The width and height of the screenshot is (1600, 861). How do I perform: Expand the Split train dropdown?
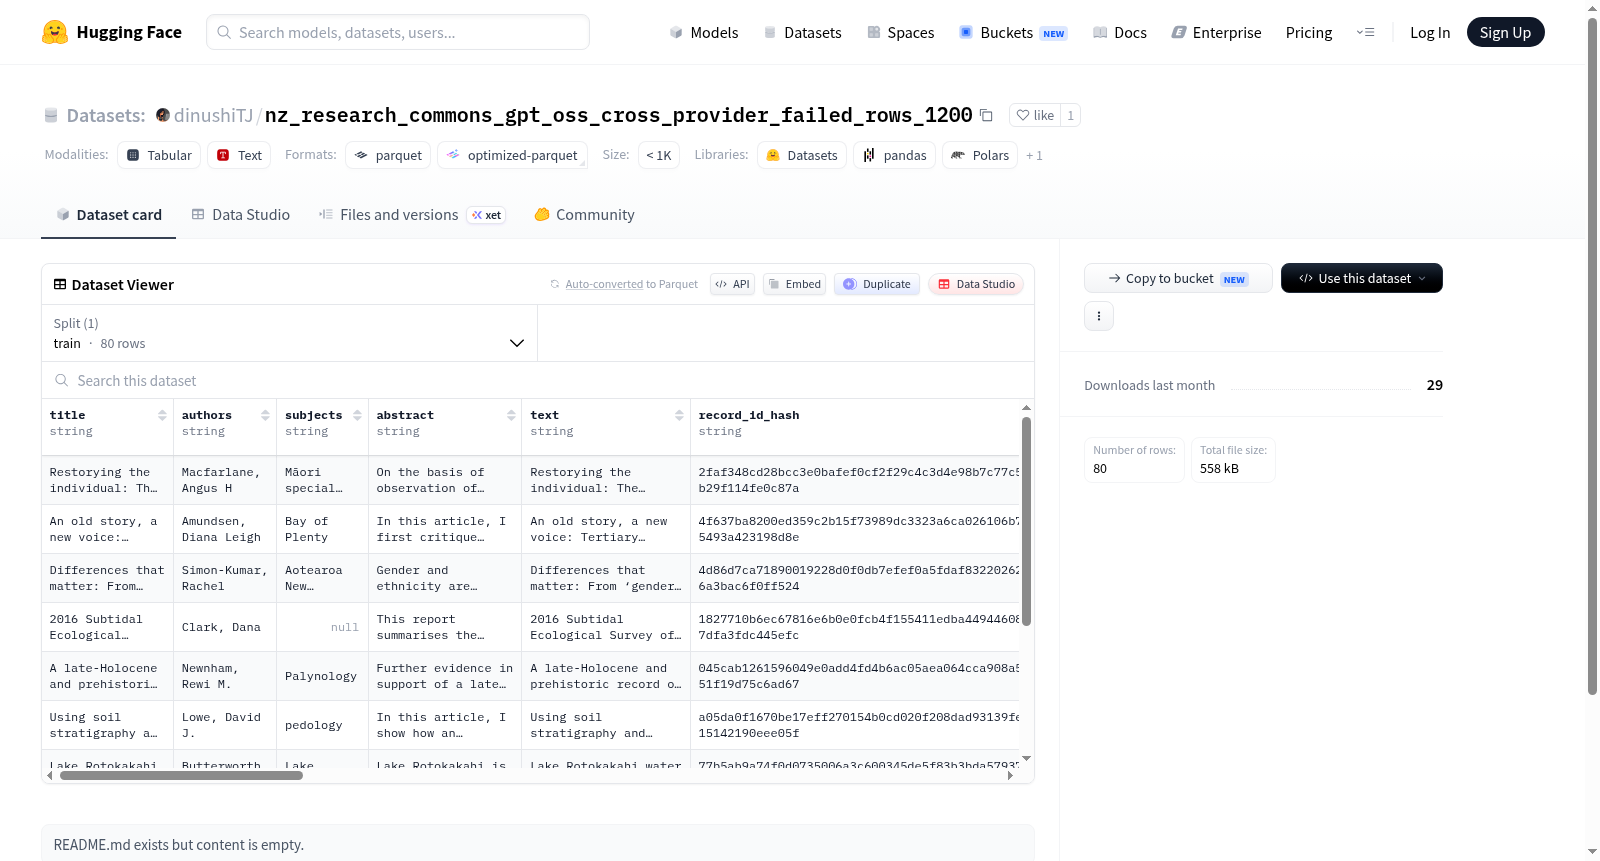click(x=289, y=333)
